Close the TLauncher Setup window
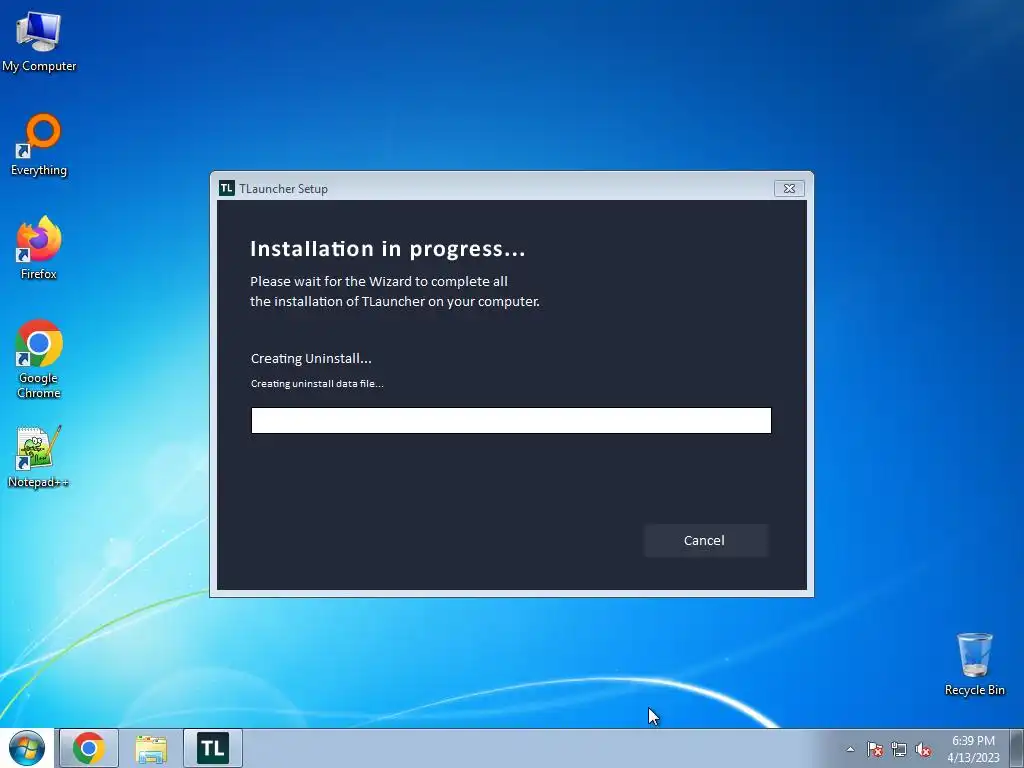Screen dimensions: 1024x768 pyautogui.click(x=789, y=189)
